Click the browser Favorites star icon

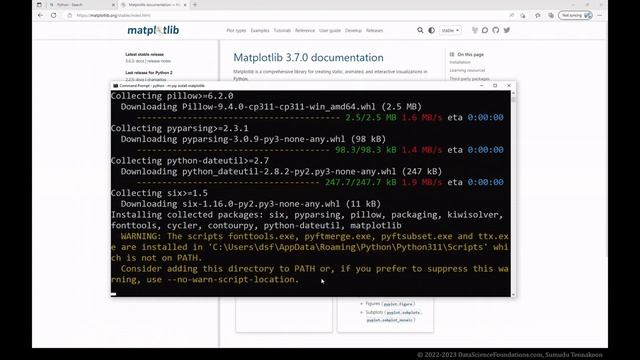pyautogui.click(x=537, y=15)
